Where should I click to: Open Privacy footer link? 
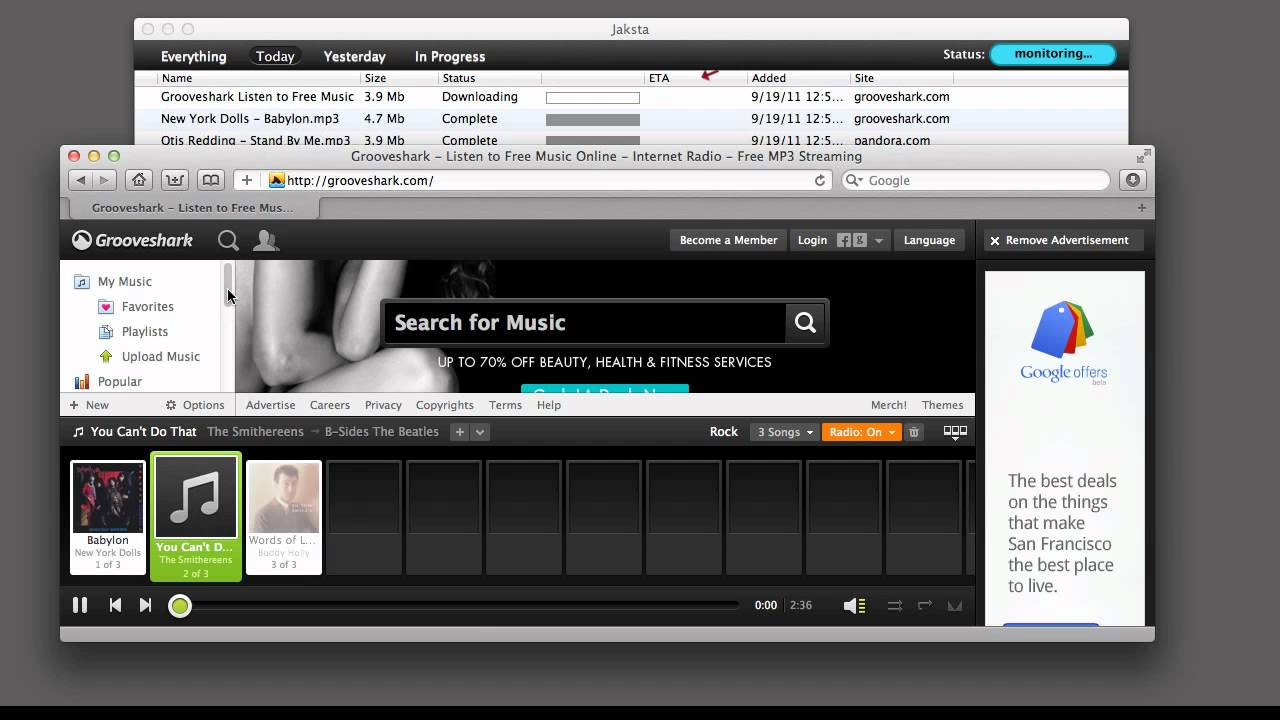click(383, 405)
